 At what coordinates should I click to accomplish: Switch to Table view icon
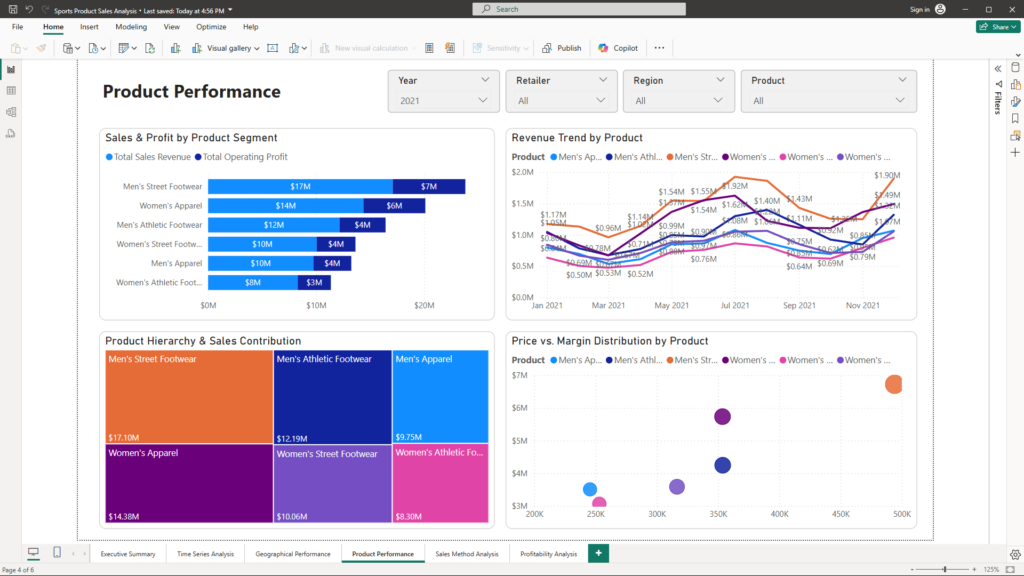[x=11, y=90]
